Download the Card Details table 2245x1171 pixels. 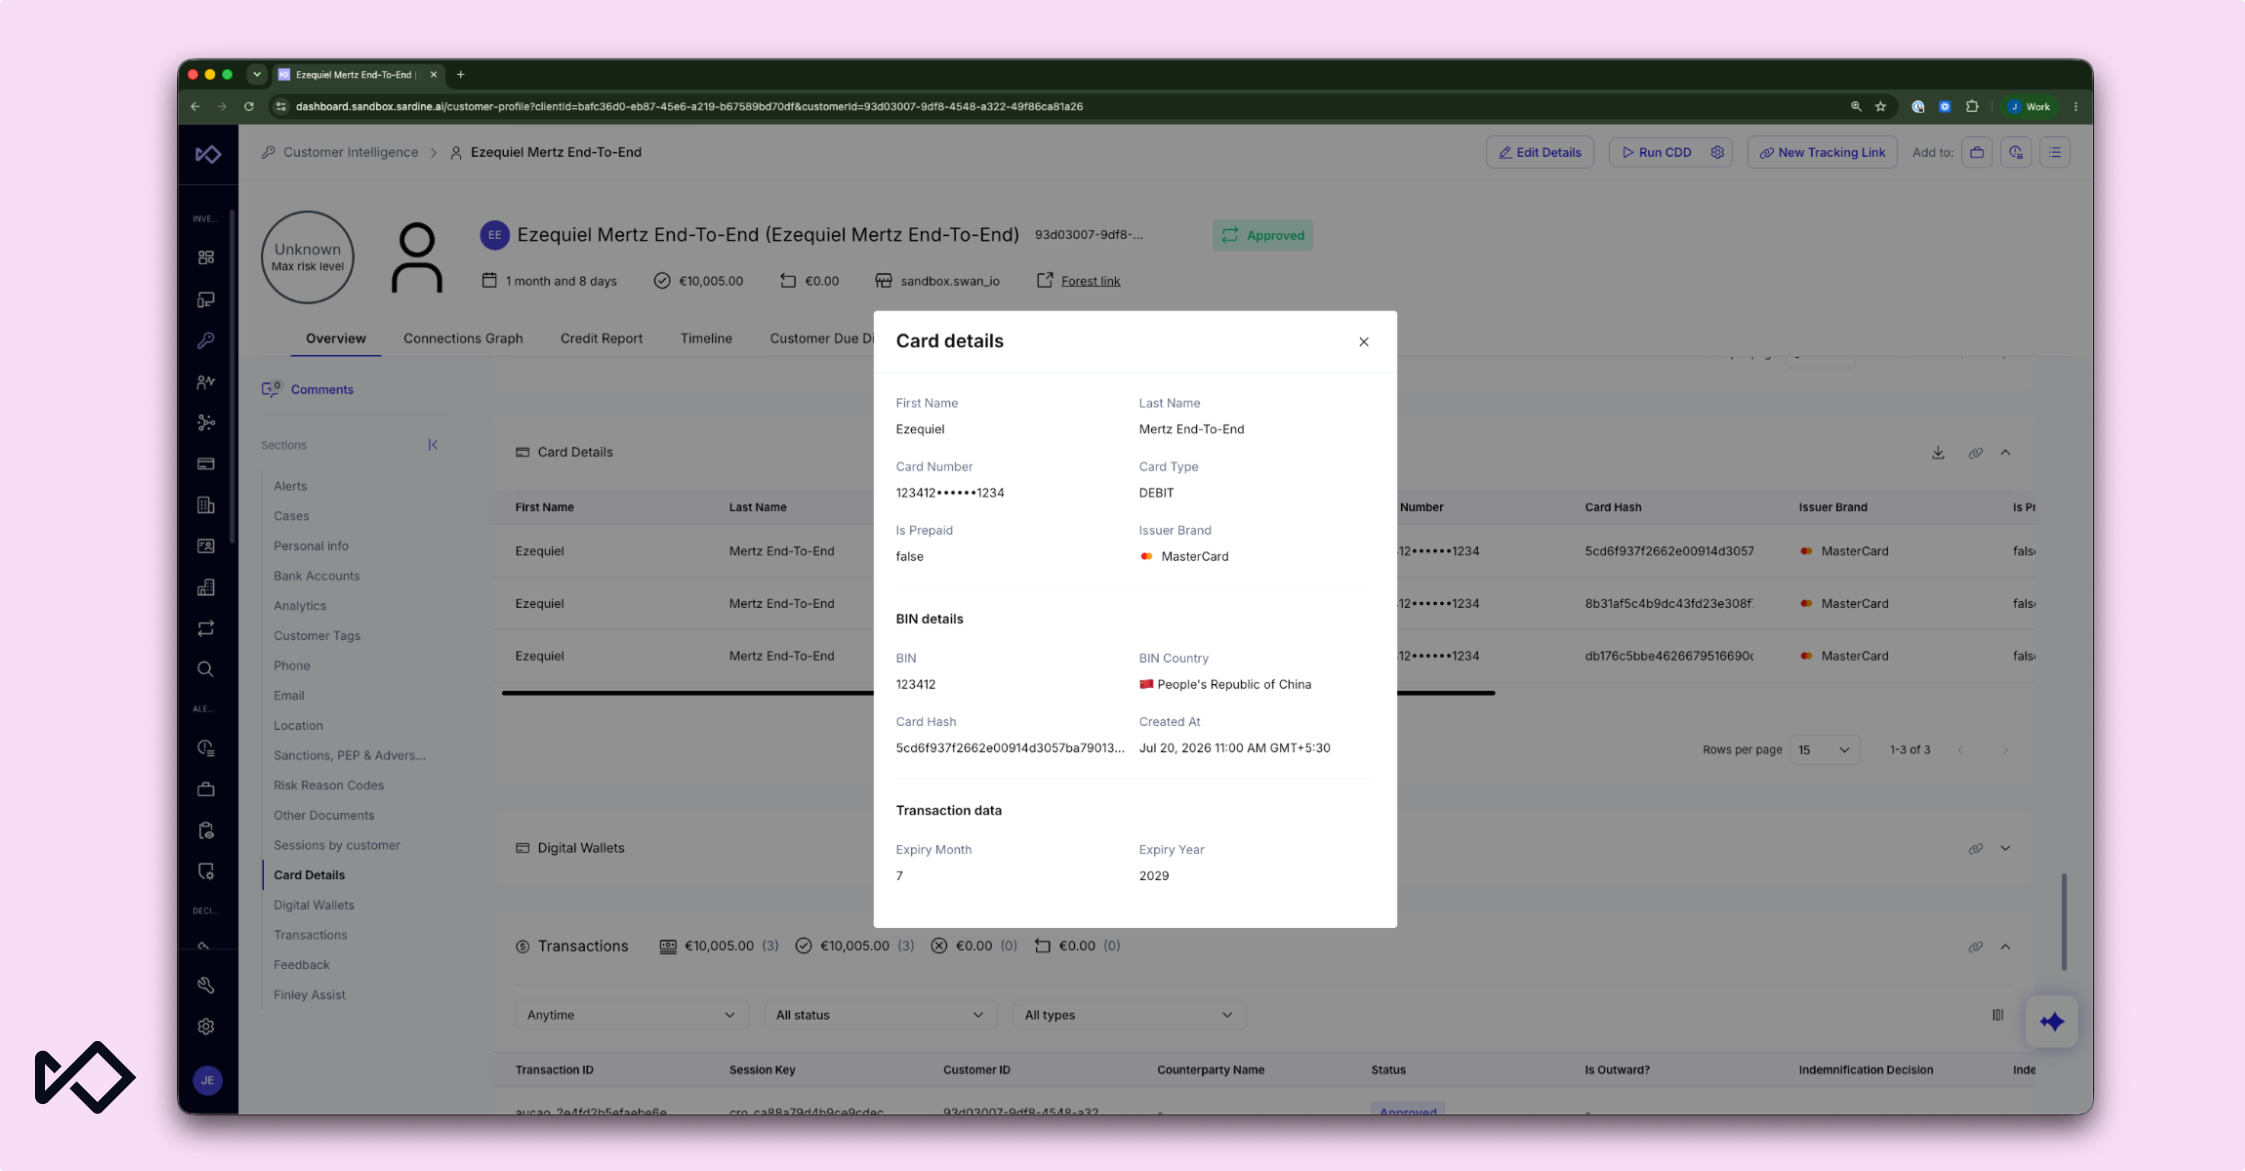pyautogui.click(x=1938, y=453)
